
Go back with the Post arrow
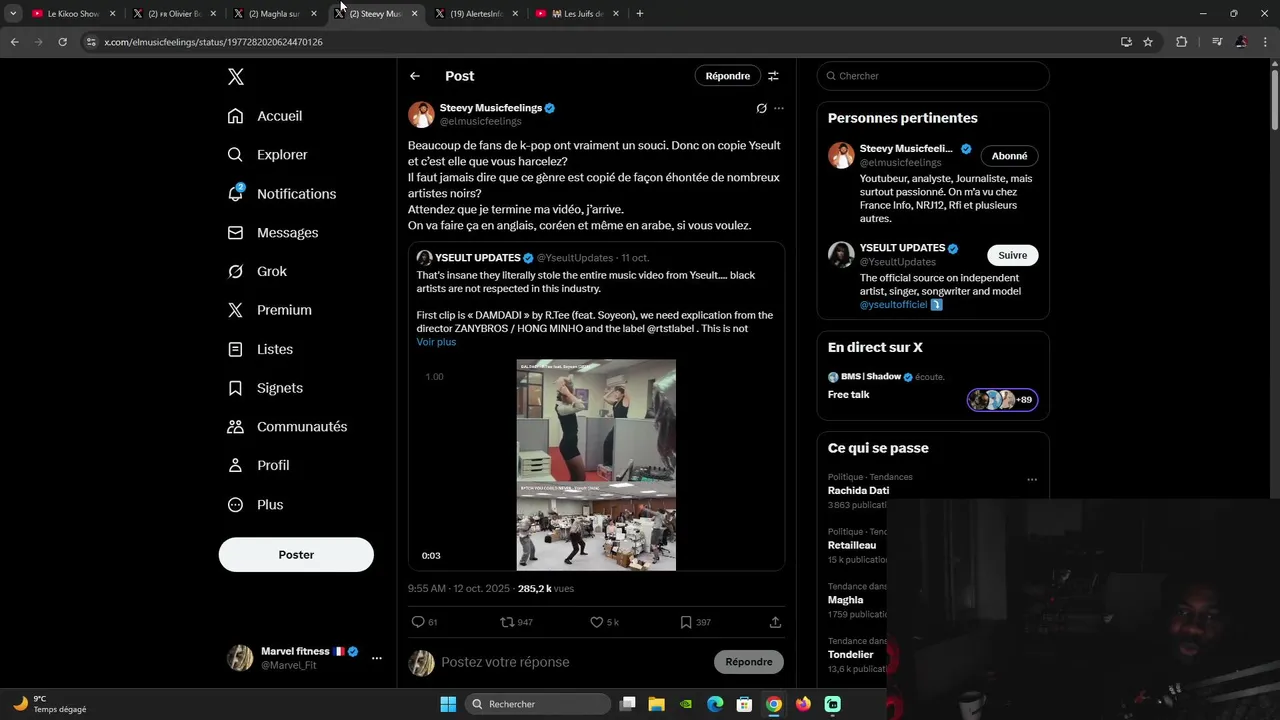[415, 76]
